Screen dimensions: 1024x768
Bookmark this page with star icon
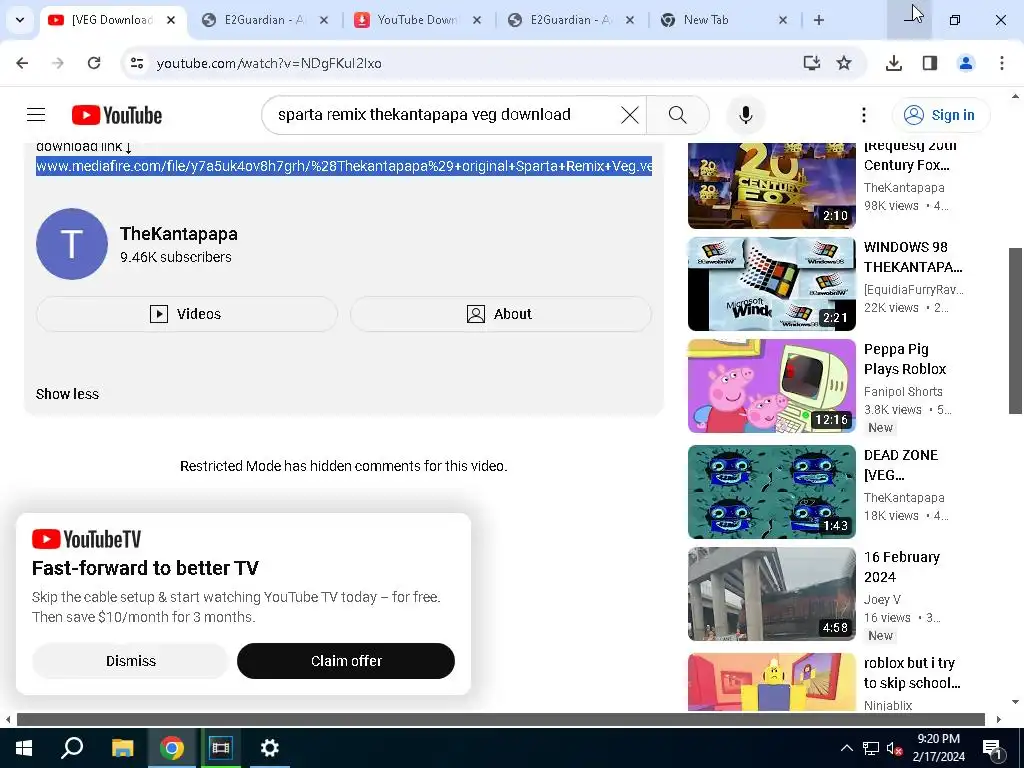click(844, 63)
